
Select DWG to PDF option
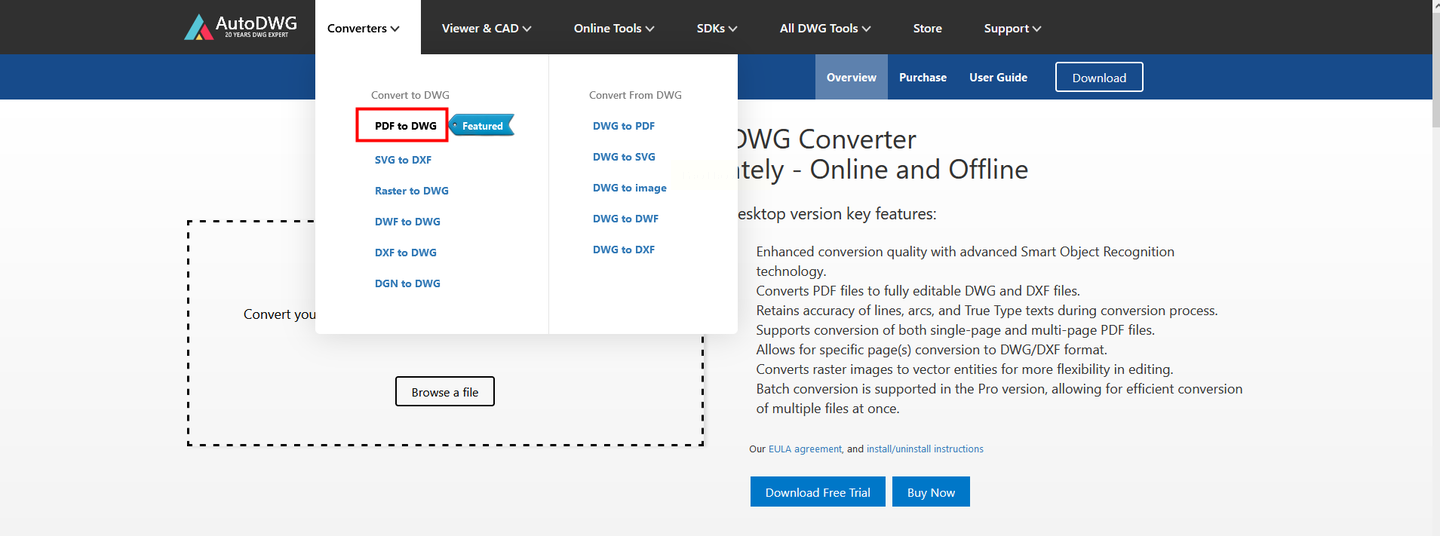(624, 126)
